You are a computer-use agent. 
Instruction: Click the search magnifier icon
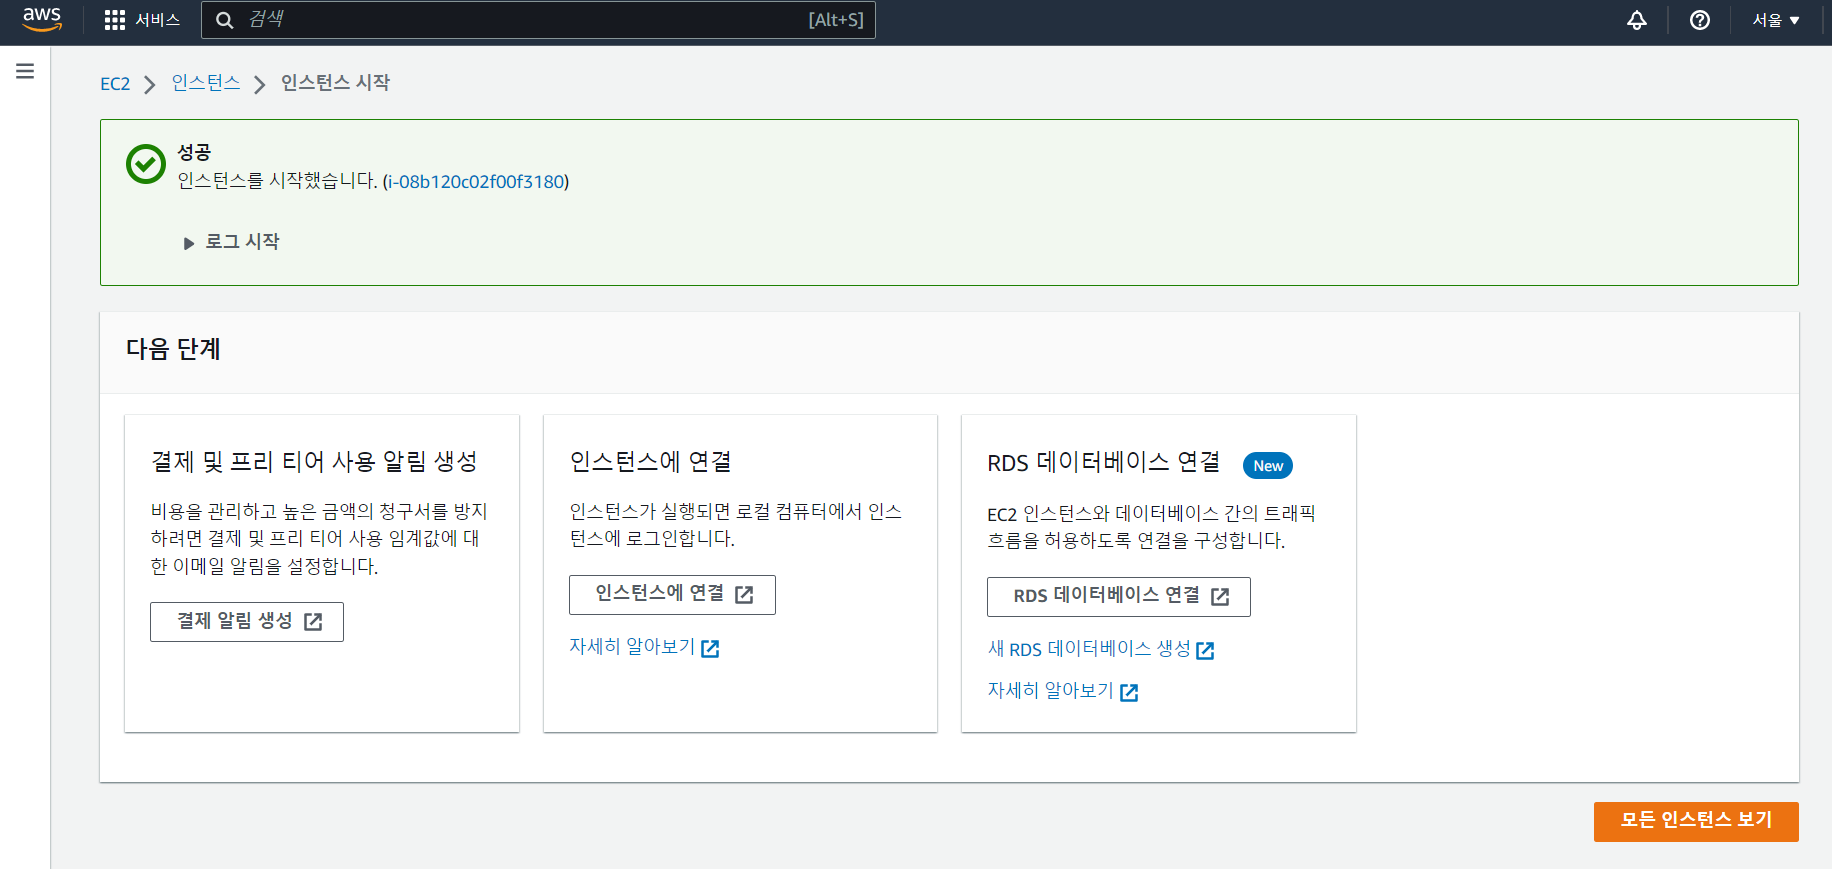[x=225, y=20]
